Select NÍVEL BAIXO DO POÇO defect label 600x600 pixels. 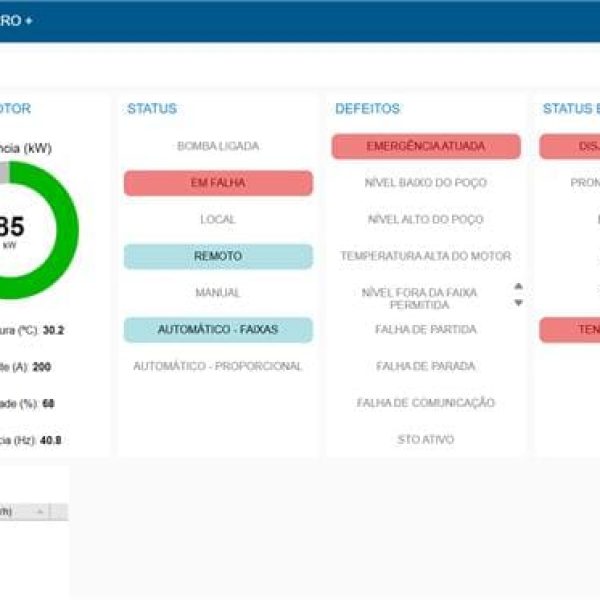point(426,183)
